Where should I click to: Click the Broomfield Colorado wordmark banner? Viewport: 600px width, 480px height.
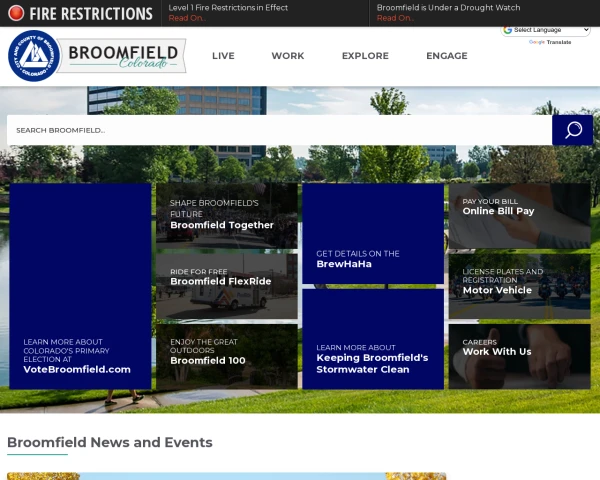[123, 56]
